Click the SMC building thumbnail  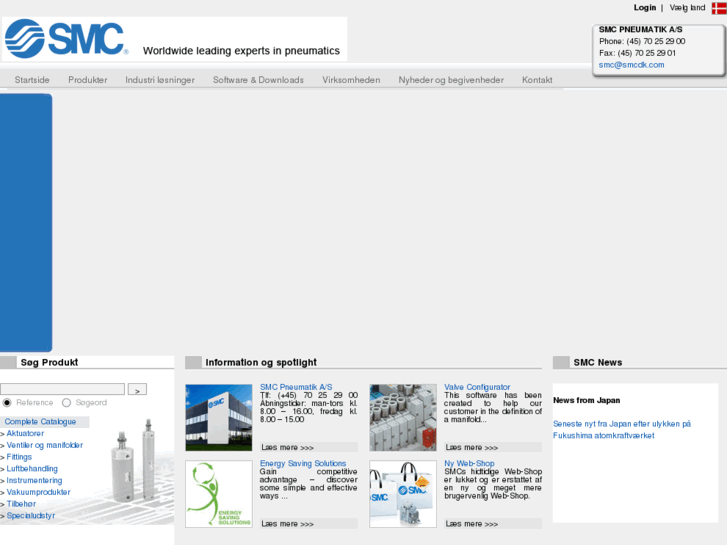point(219,417)
